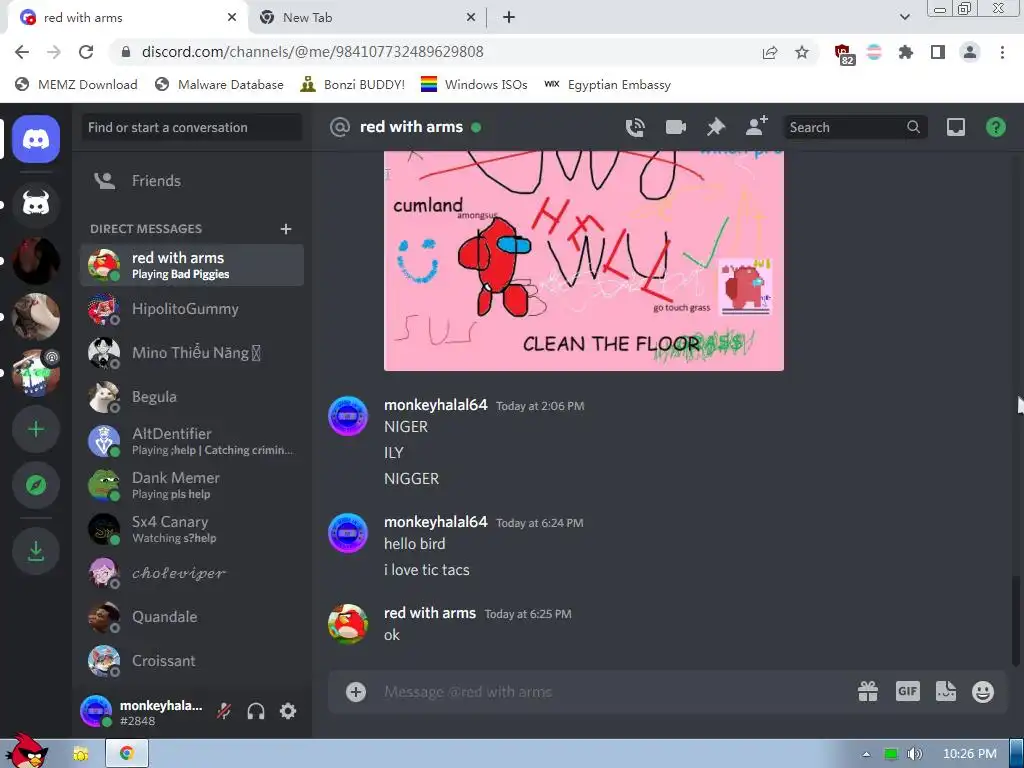The height and width of the screenshot is (768, 1024).
Task: Open MEMZ Download bookmark
Action: click(76, 84)
